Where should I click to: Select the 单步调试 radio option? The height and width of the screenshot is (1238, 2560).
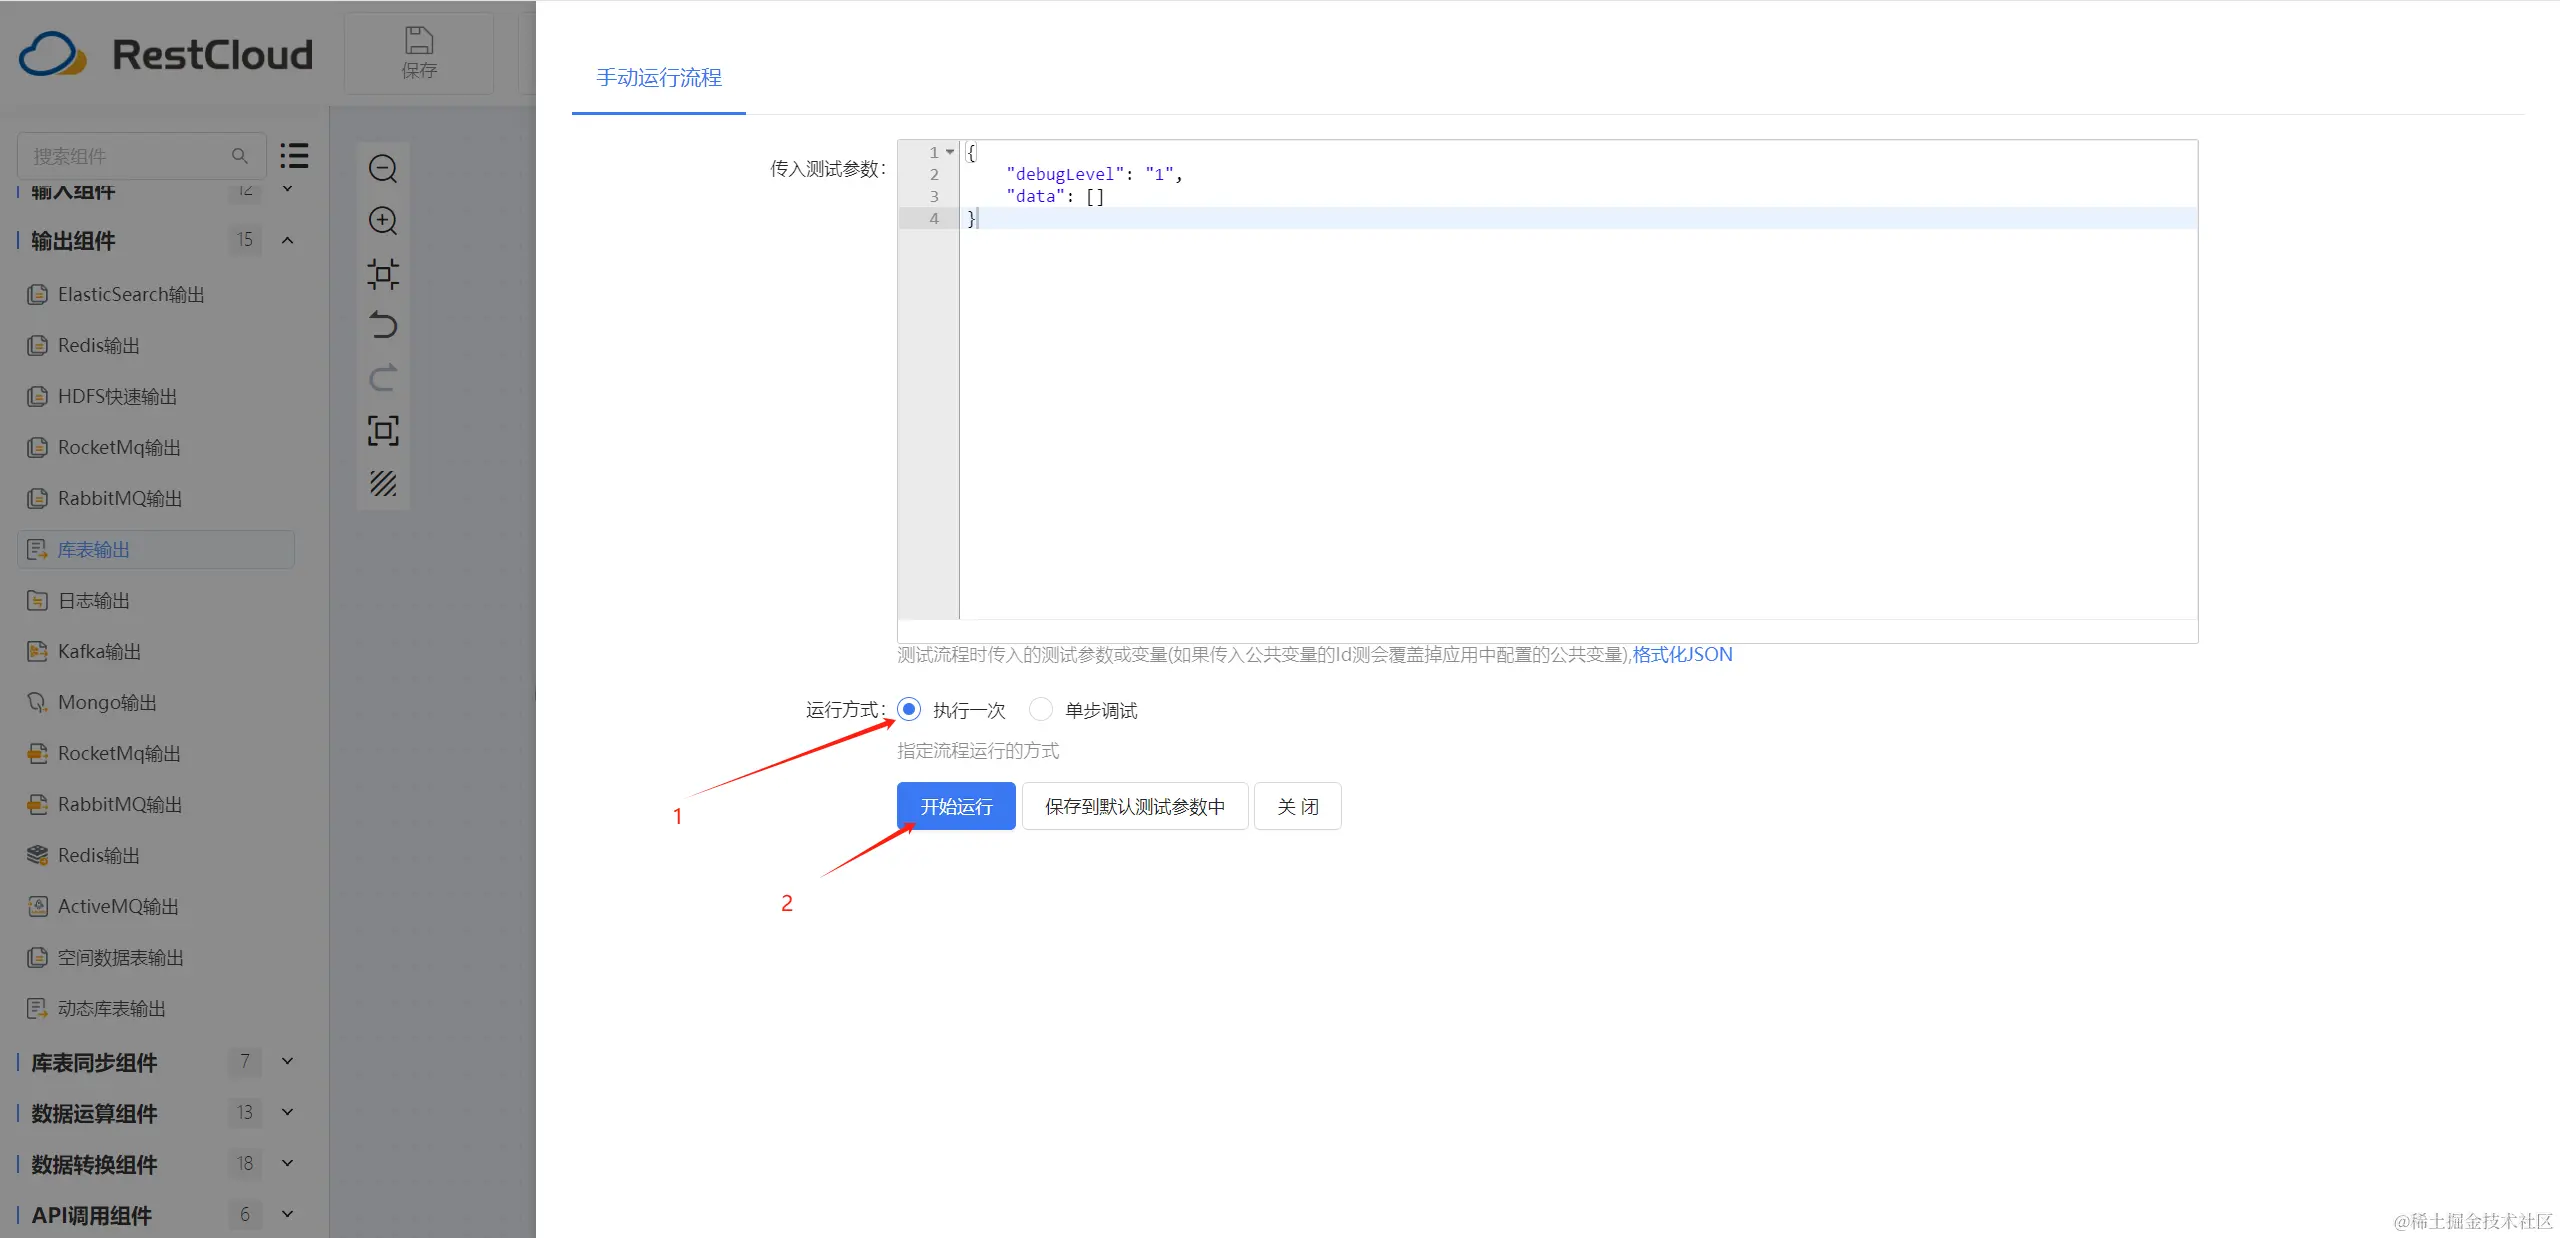click(x=1041, y=710)
